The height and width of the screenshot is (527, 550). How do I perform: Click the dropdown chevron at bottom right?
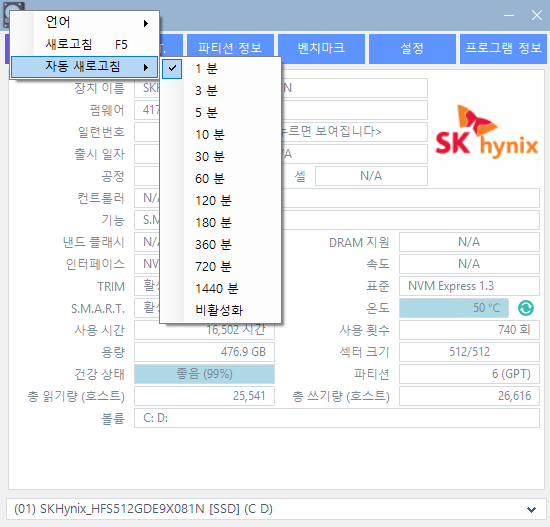531,509
